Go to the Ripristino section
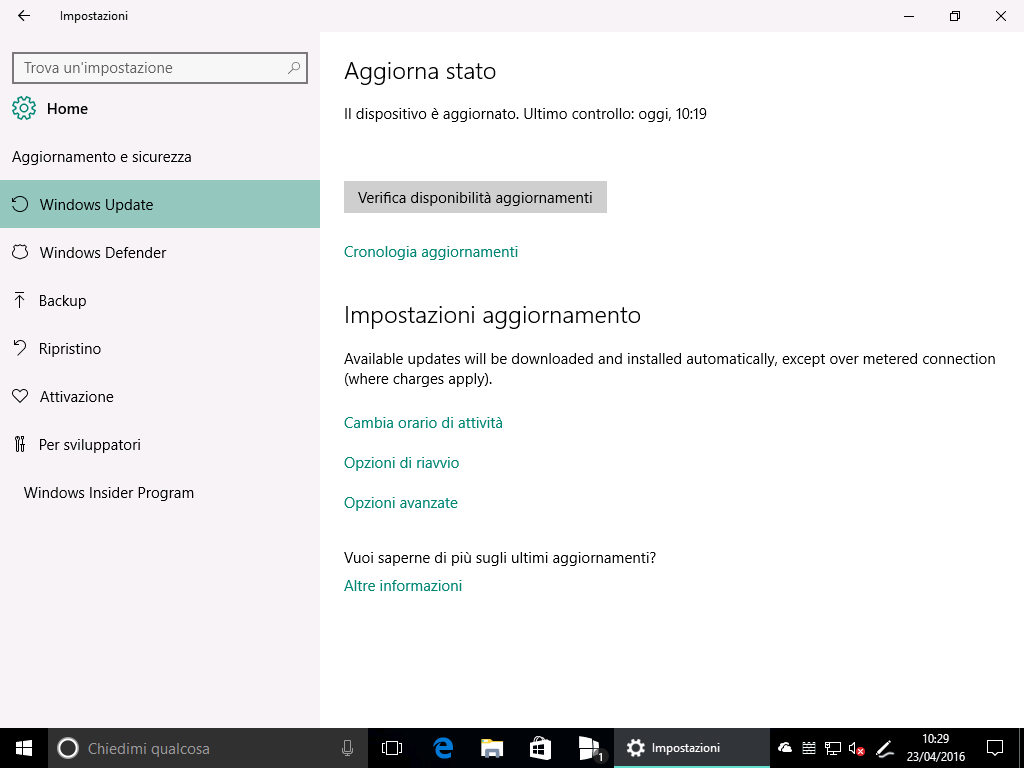The height and width of the screenshot is (768, 1024). pyautogui.click(x=160, y=348)
